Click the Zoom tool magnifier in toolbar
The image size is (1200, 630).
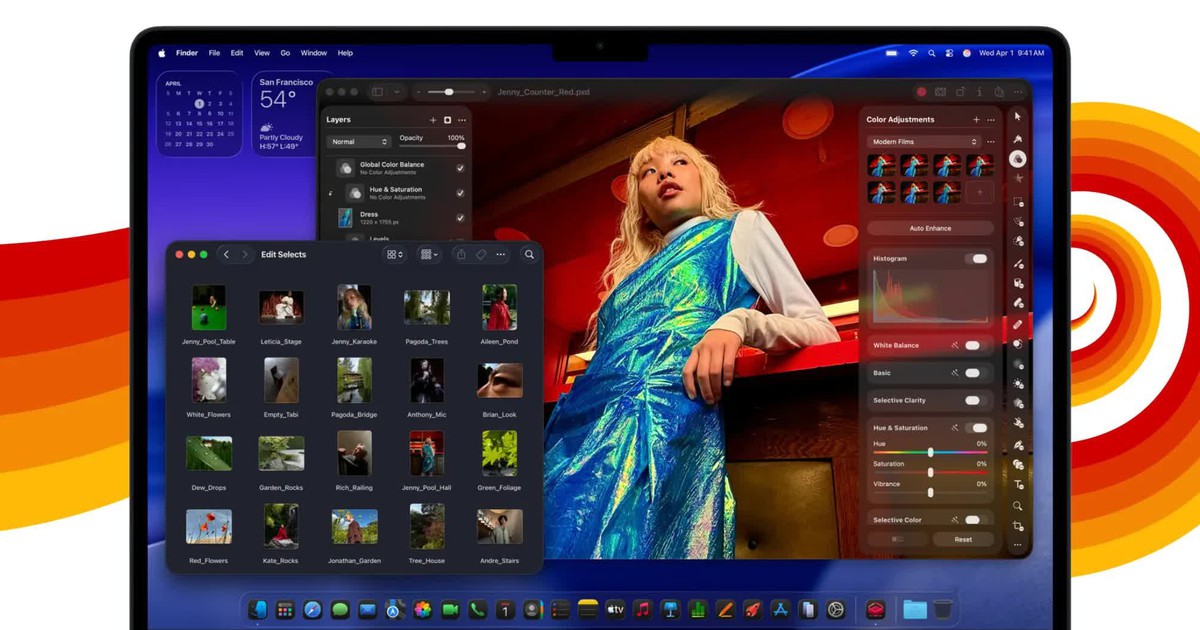point(1018,506)
